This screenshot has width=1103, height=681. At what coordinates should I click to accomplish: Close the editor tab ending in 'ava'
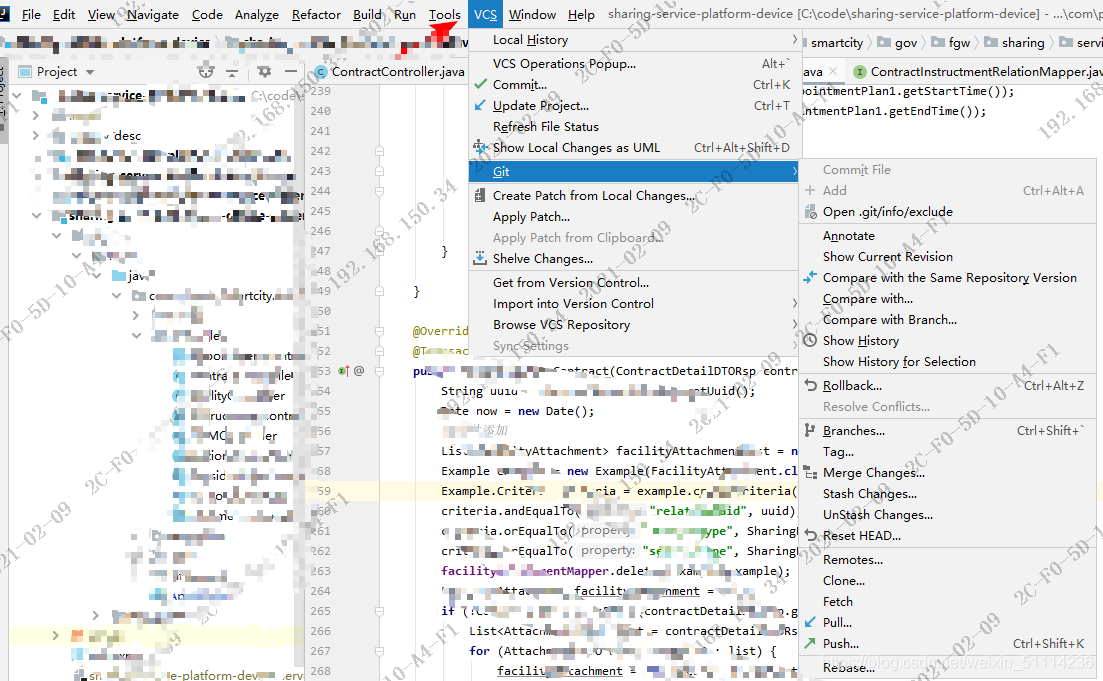pos(833,71)
